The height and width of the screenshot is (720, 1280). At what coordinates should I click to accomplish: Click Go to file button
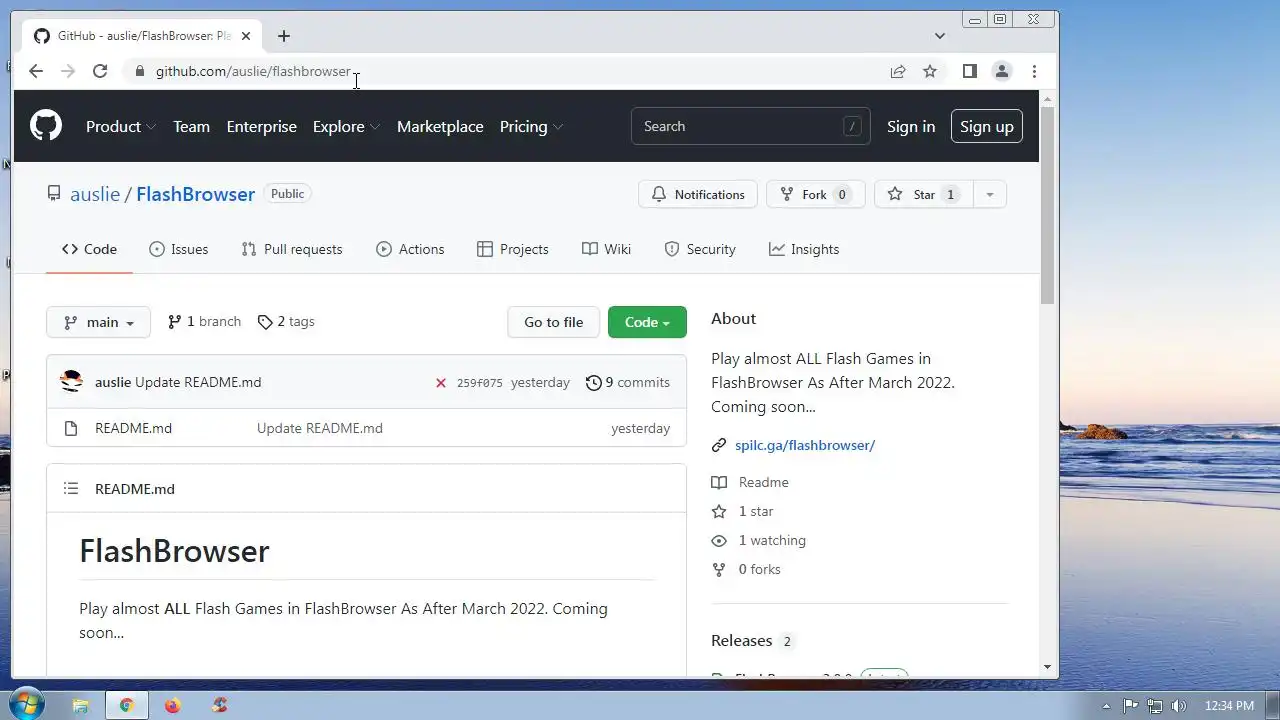(553, 322)
